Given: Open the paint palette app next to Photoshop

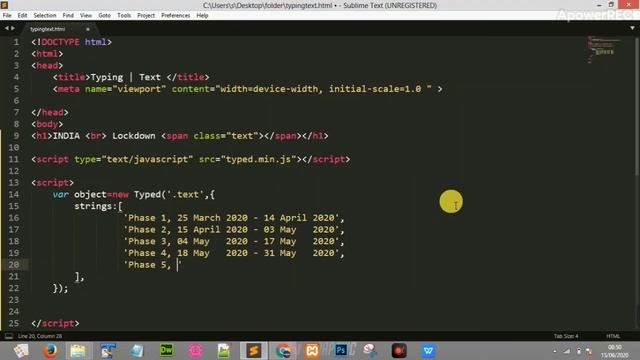Looking at the screenshot, I should tap(370, 351).
